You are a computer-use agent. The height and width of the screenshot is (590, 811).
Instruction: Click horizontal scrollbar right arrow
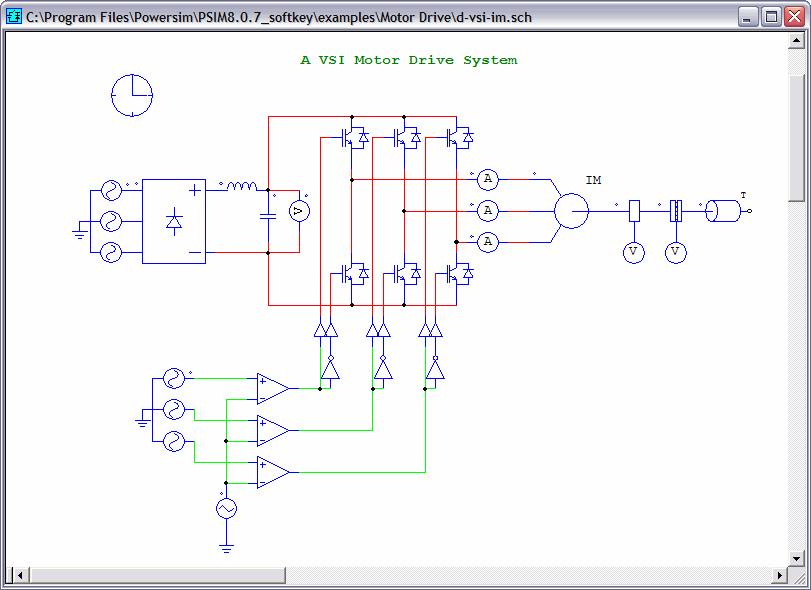point(779,575)
